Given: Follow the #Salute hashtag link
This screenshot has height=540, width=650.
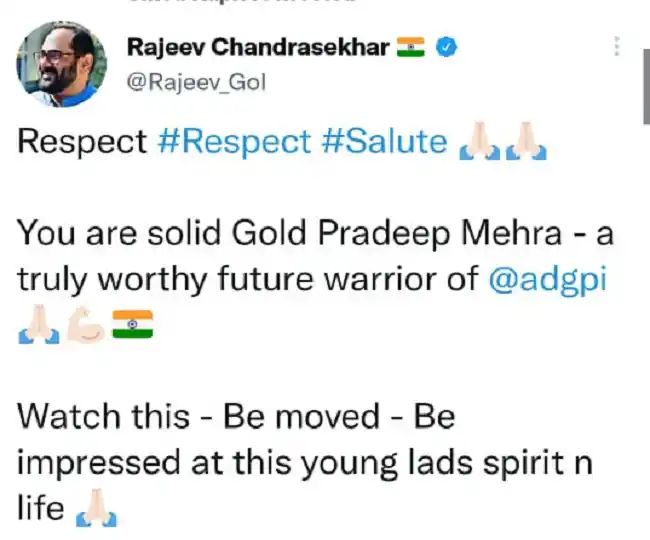Looking at the screenshot, I should click(x=384, y=142).
